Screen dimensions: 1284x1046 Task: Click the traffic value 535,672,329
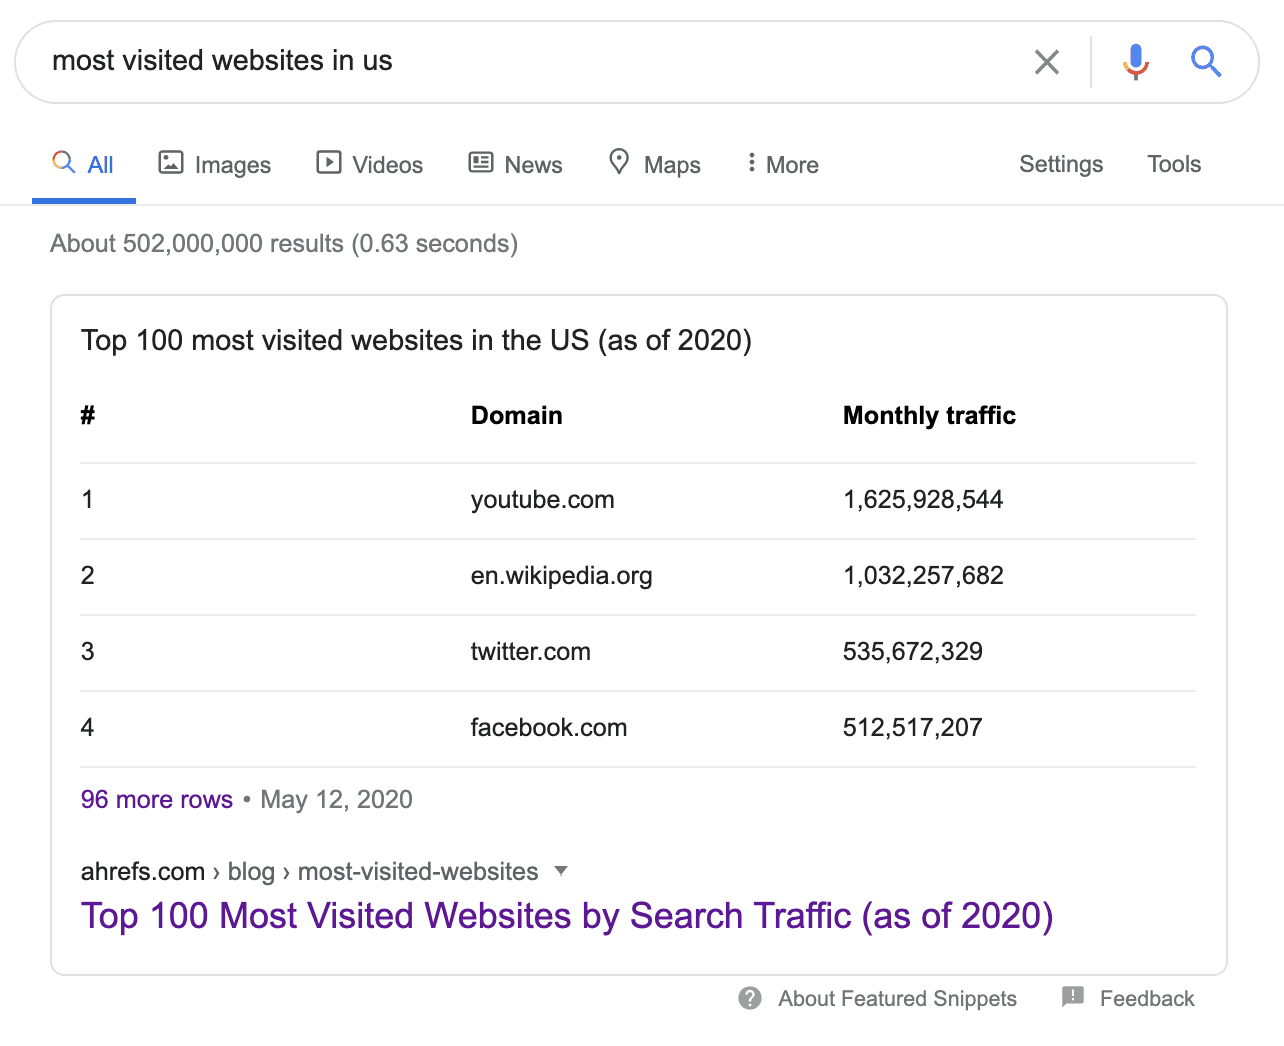click(913, 651)
